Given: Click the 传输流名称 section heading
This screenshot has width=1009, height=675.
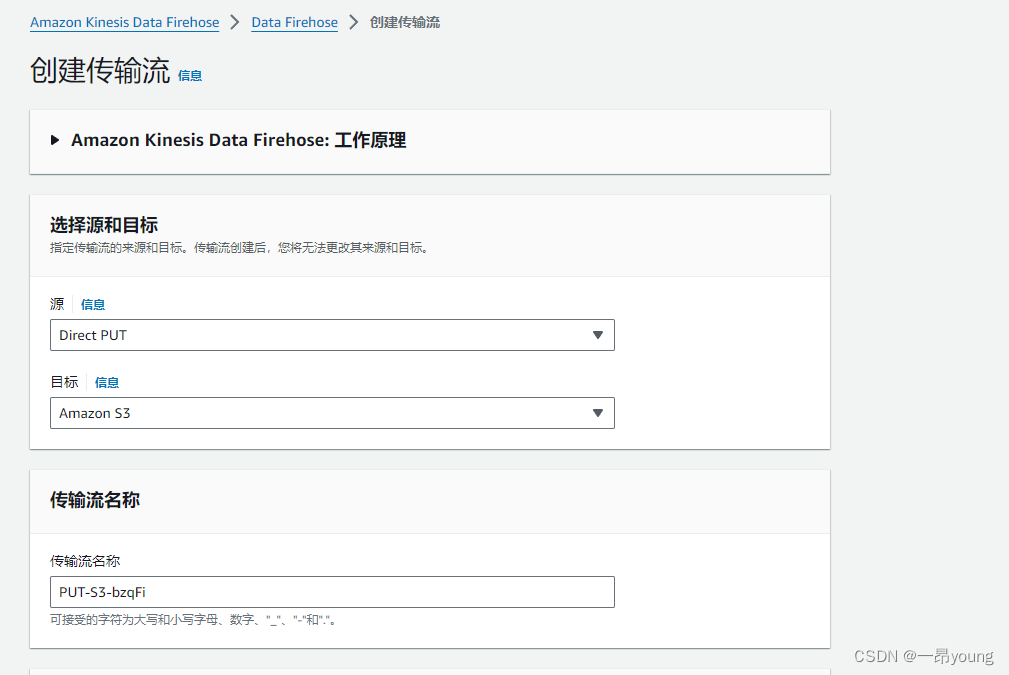Looking at the screenshot, I should pyautogui.click(x=95, y=500).
